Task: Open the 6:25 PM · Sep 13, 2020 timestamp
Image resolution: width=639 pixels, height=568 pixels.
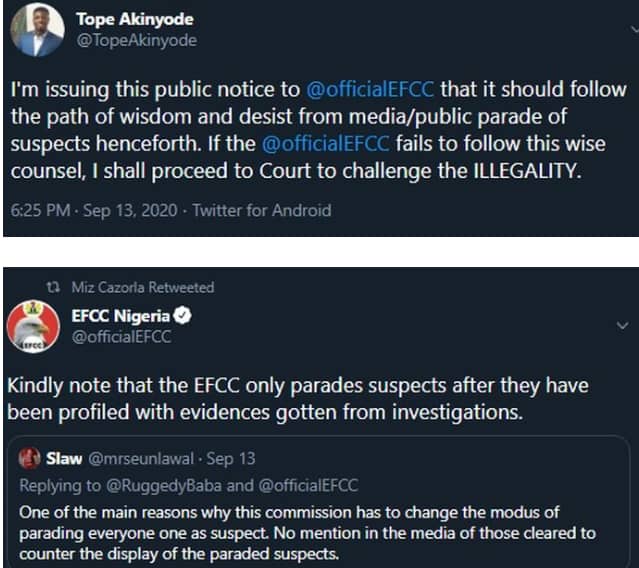Action: pos(97,211)
